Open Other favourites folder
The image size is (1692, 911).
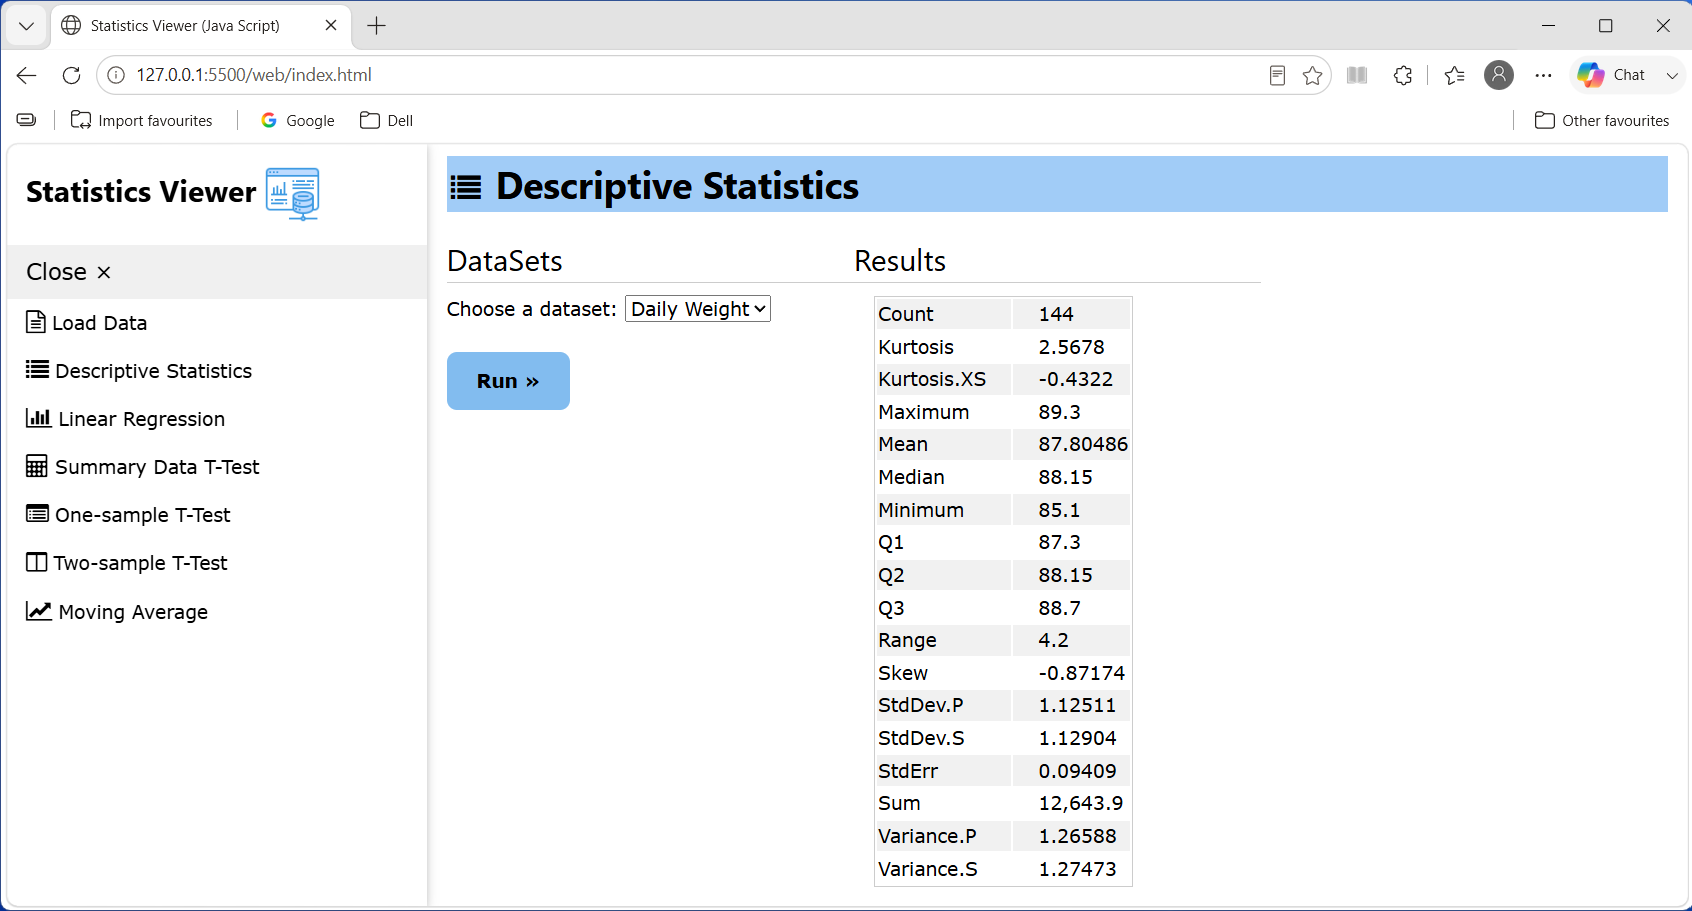click(x=1602, y=120)
